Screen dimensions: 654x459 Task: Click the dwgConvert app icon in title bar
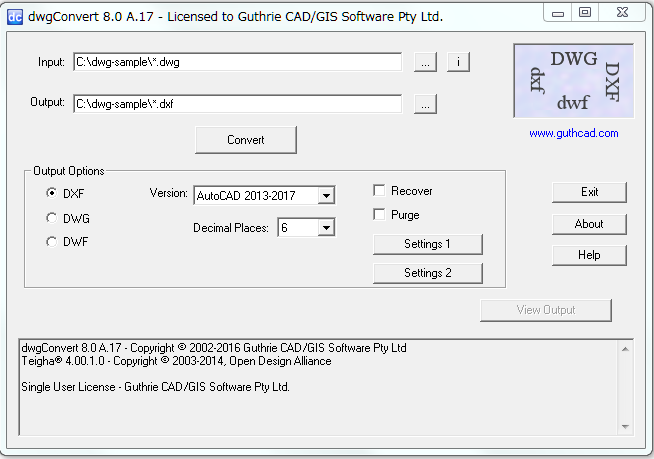point(15,17)
